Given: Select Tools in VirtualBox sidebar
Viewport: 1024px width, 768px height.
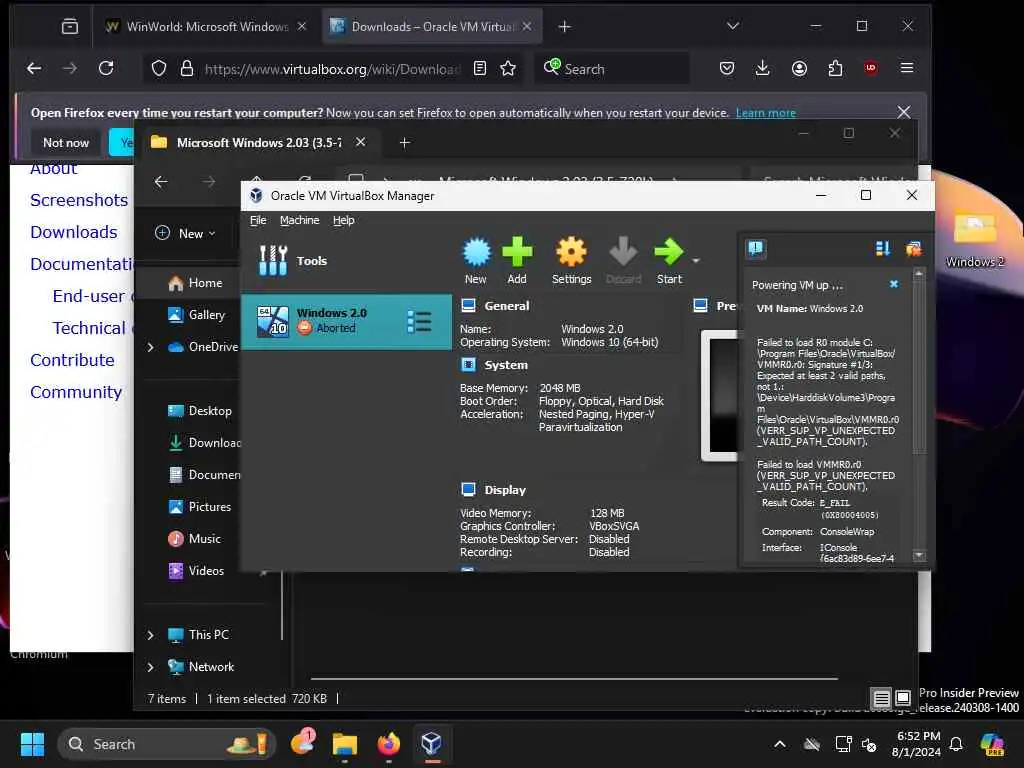Looking at the screenshot, I should 293,261.
